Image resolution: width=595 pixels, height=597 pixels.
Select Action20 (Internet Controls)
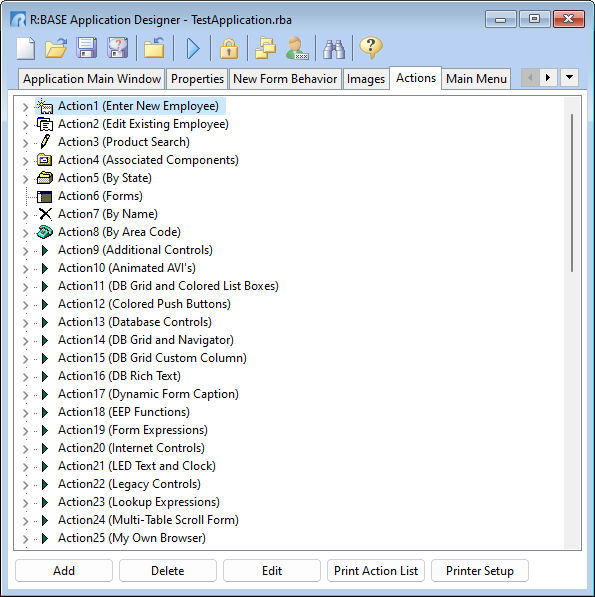131,448
